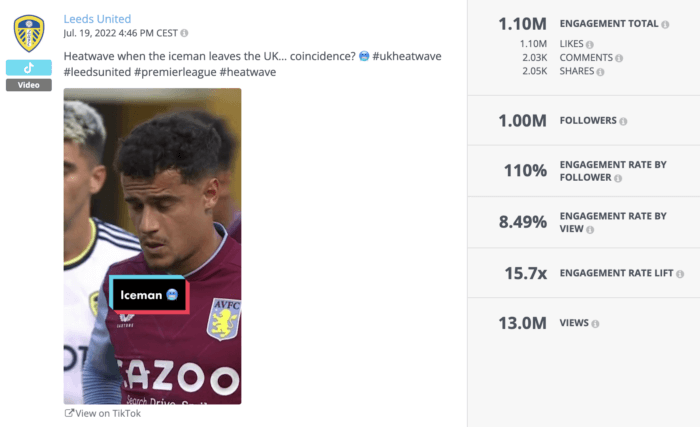This screenshot has height=427, width=700.
Task: Click the TikTok platform badge icon
Action: point(29,68)
